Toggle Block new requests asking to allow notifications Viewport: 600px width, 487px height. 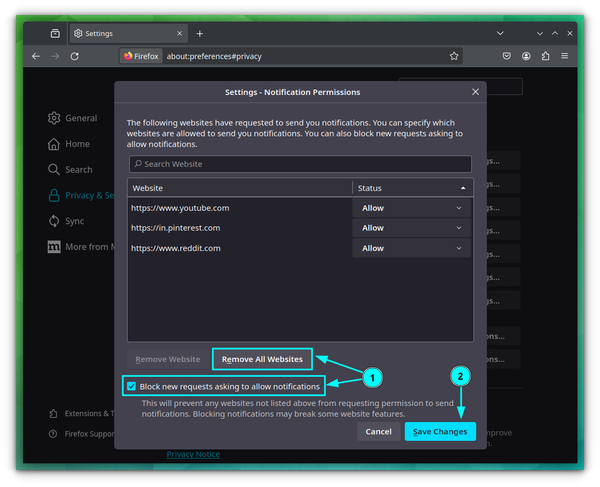coord(132,386)
